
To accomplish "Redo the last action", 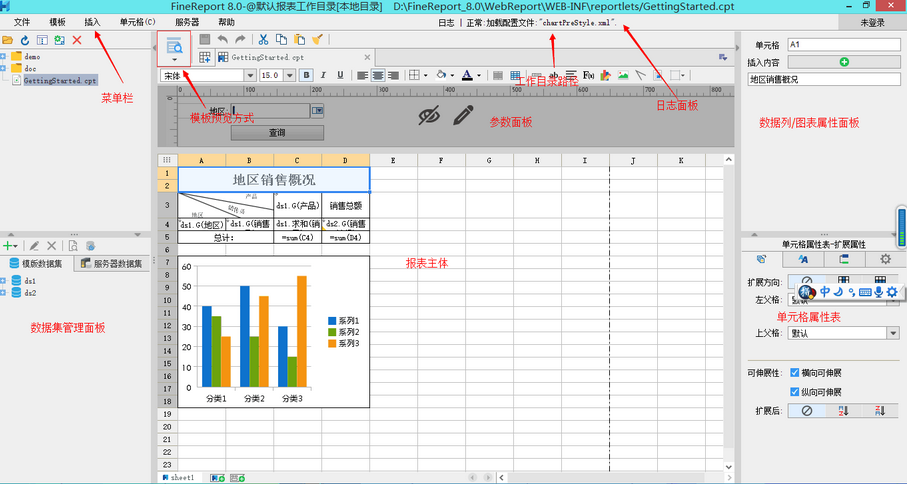I will [240, 39].
